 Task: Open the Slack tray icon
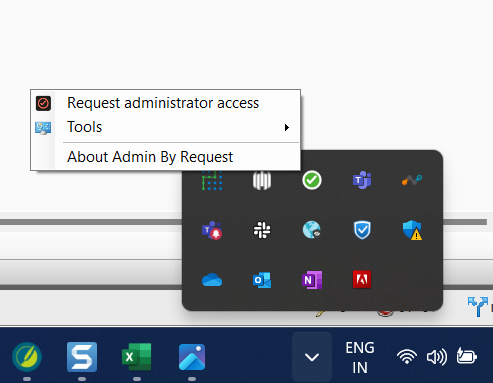click(262, 230)
